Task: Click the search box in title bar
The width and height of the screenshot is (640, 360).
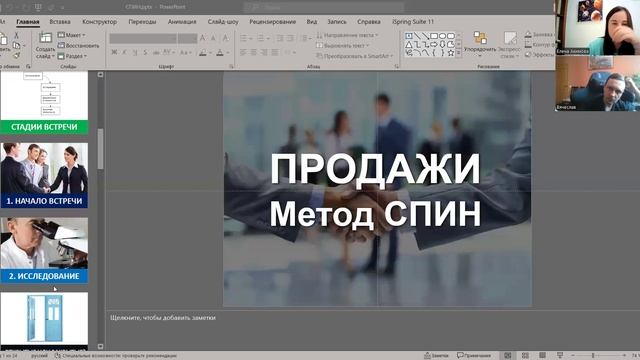Action: tap(324, 7)
